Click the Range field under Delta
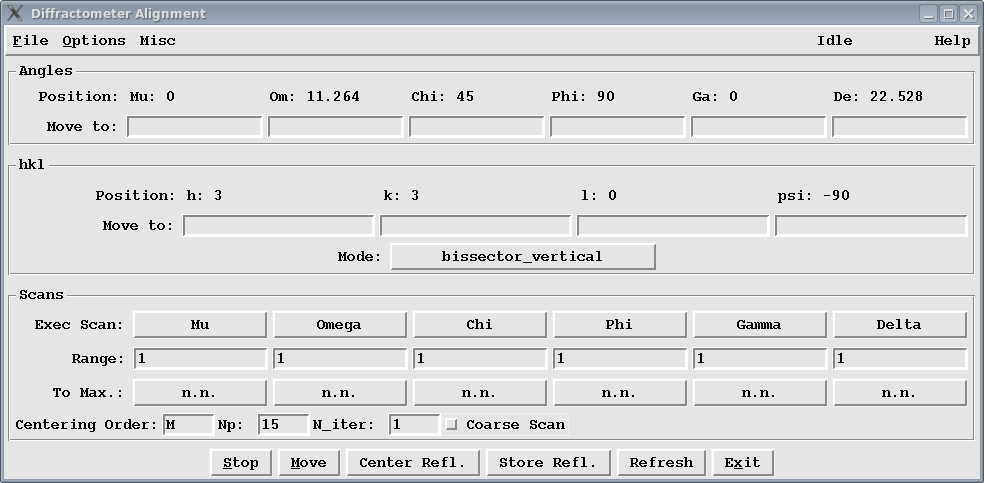Image resolution: width=984 pixels, height=483 pixels. click(x=900, y=359)
